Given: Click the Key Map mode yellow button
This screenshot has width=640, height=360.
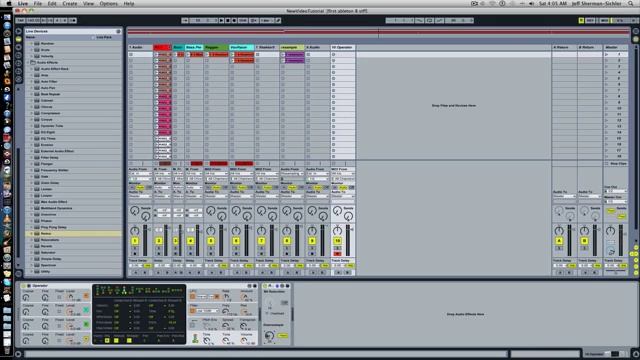Looking at the screenshot, I should pos(581,20).
